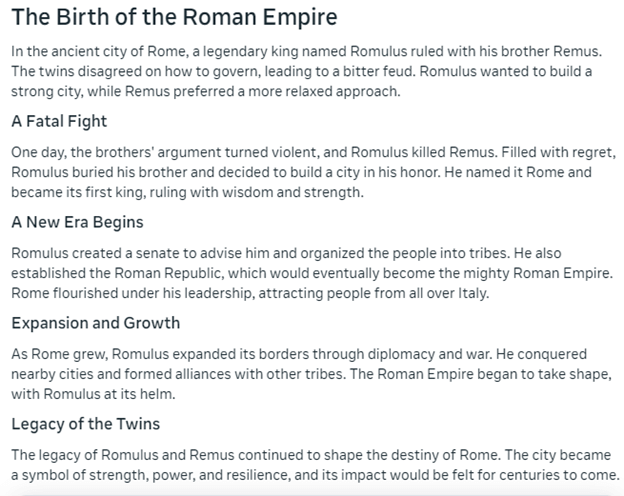624x496 pixels.
Task: Click the "The Birth of the Roman Empire" title
Action: click(x=174, y=18)
